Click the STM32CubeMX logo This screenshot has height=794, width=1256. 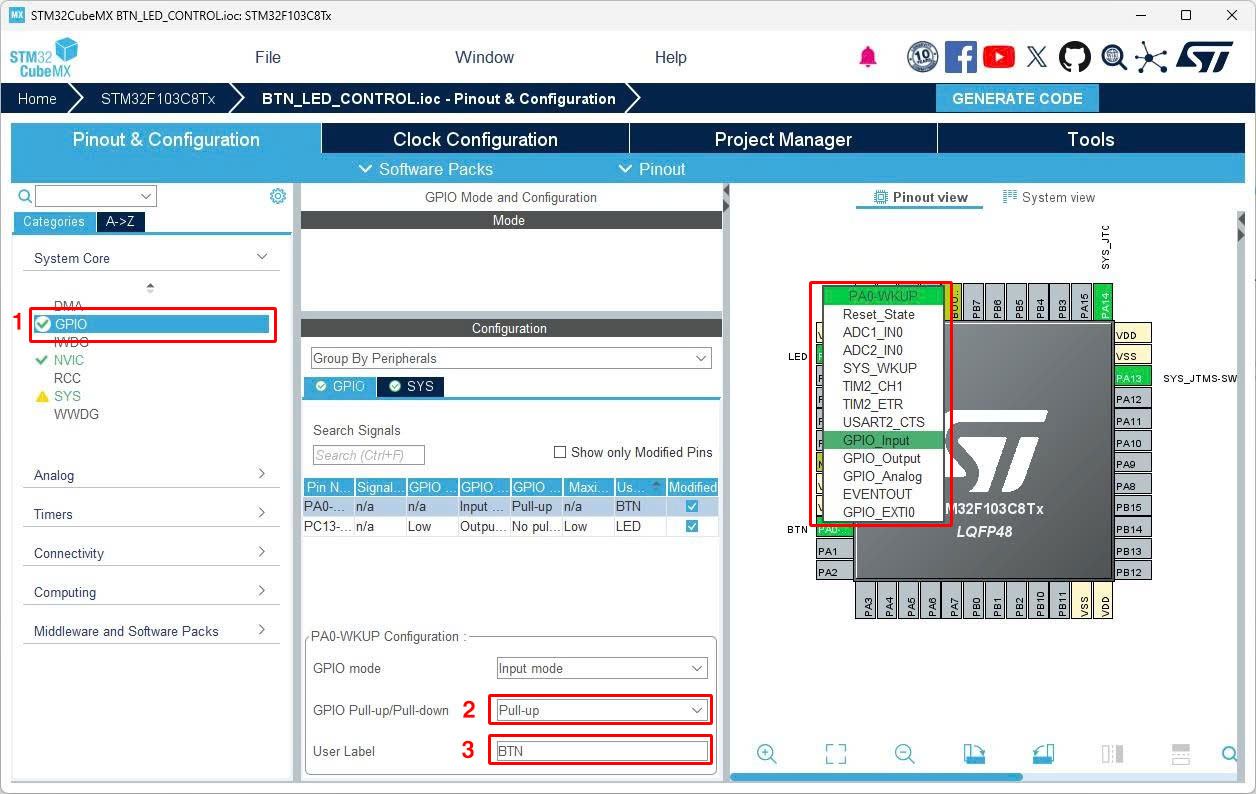point(43,57)
